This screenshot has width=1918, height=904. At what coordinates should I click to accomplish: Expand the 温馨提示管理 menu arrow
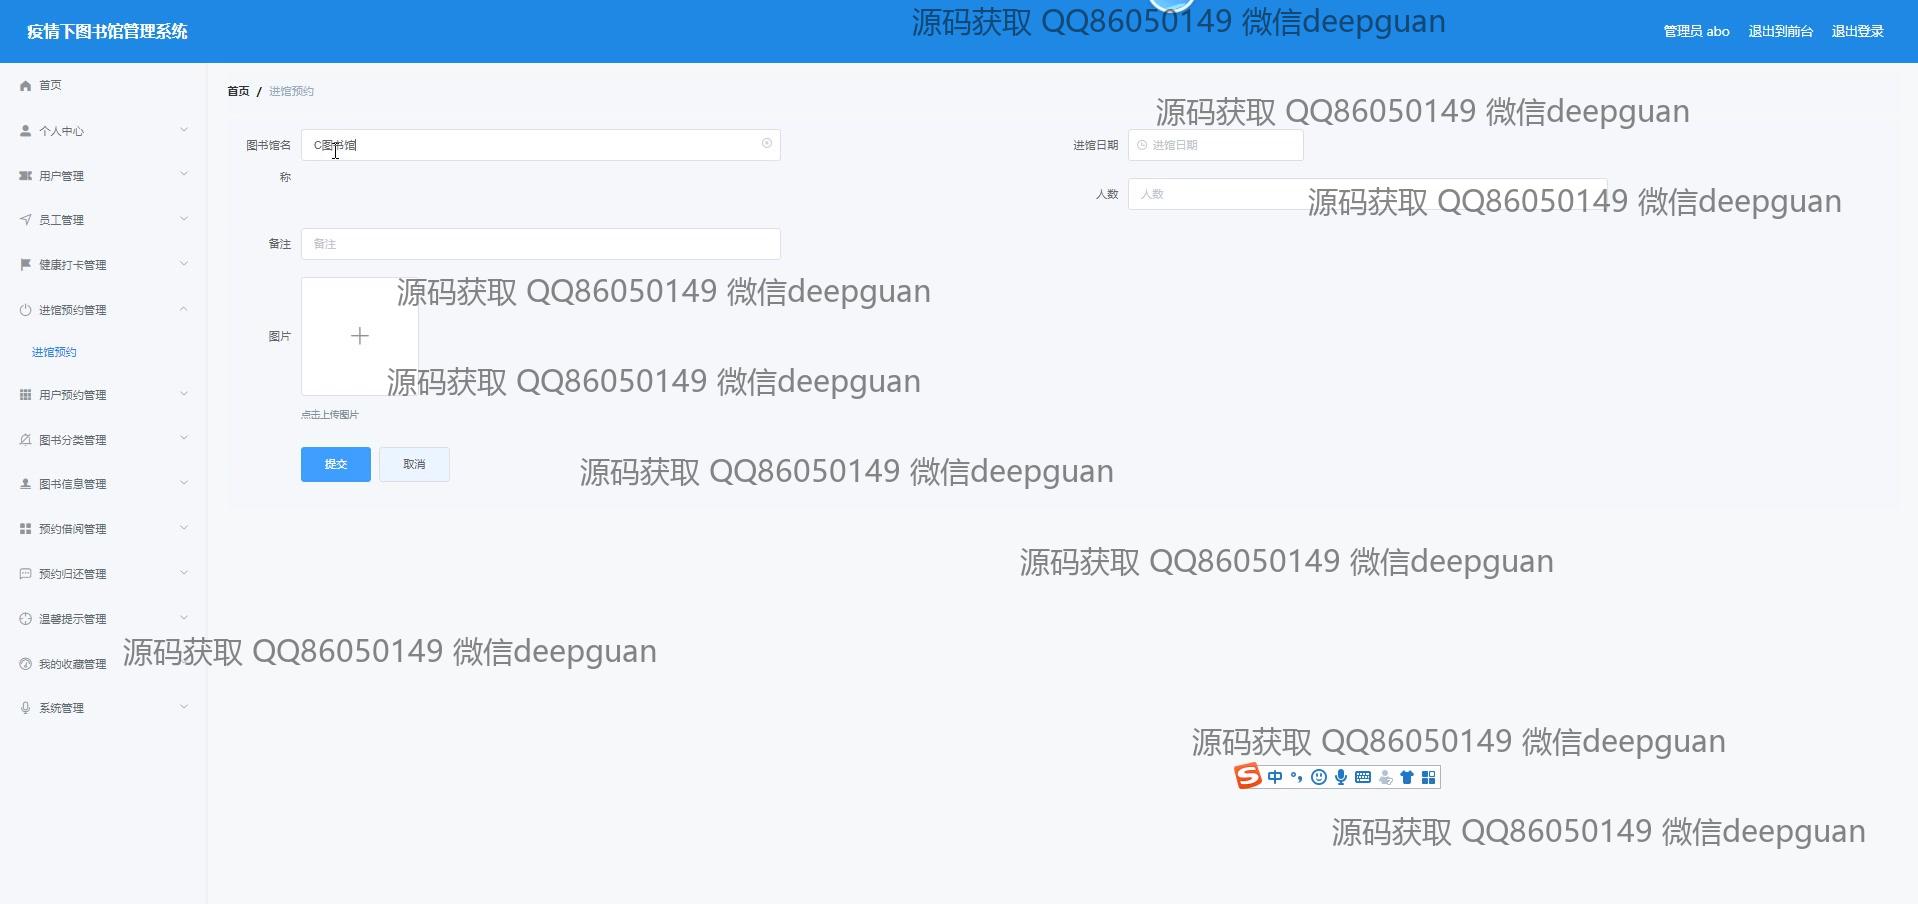(x=184, y=618)
